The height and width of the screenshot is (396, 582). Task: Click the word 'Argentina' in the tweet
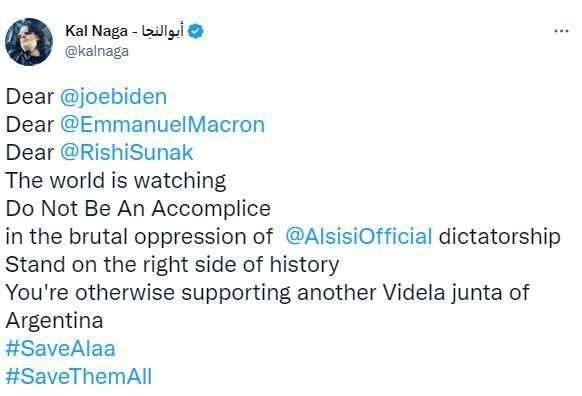pyautogui.click(x=54, y=321)
